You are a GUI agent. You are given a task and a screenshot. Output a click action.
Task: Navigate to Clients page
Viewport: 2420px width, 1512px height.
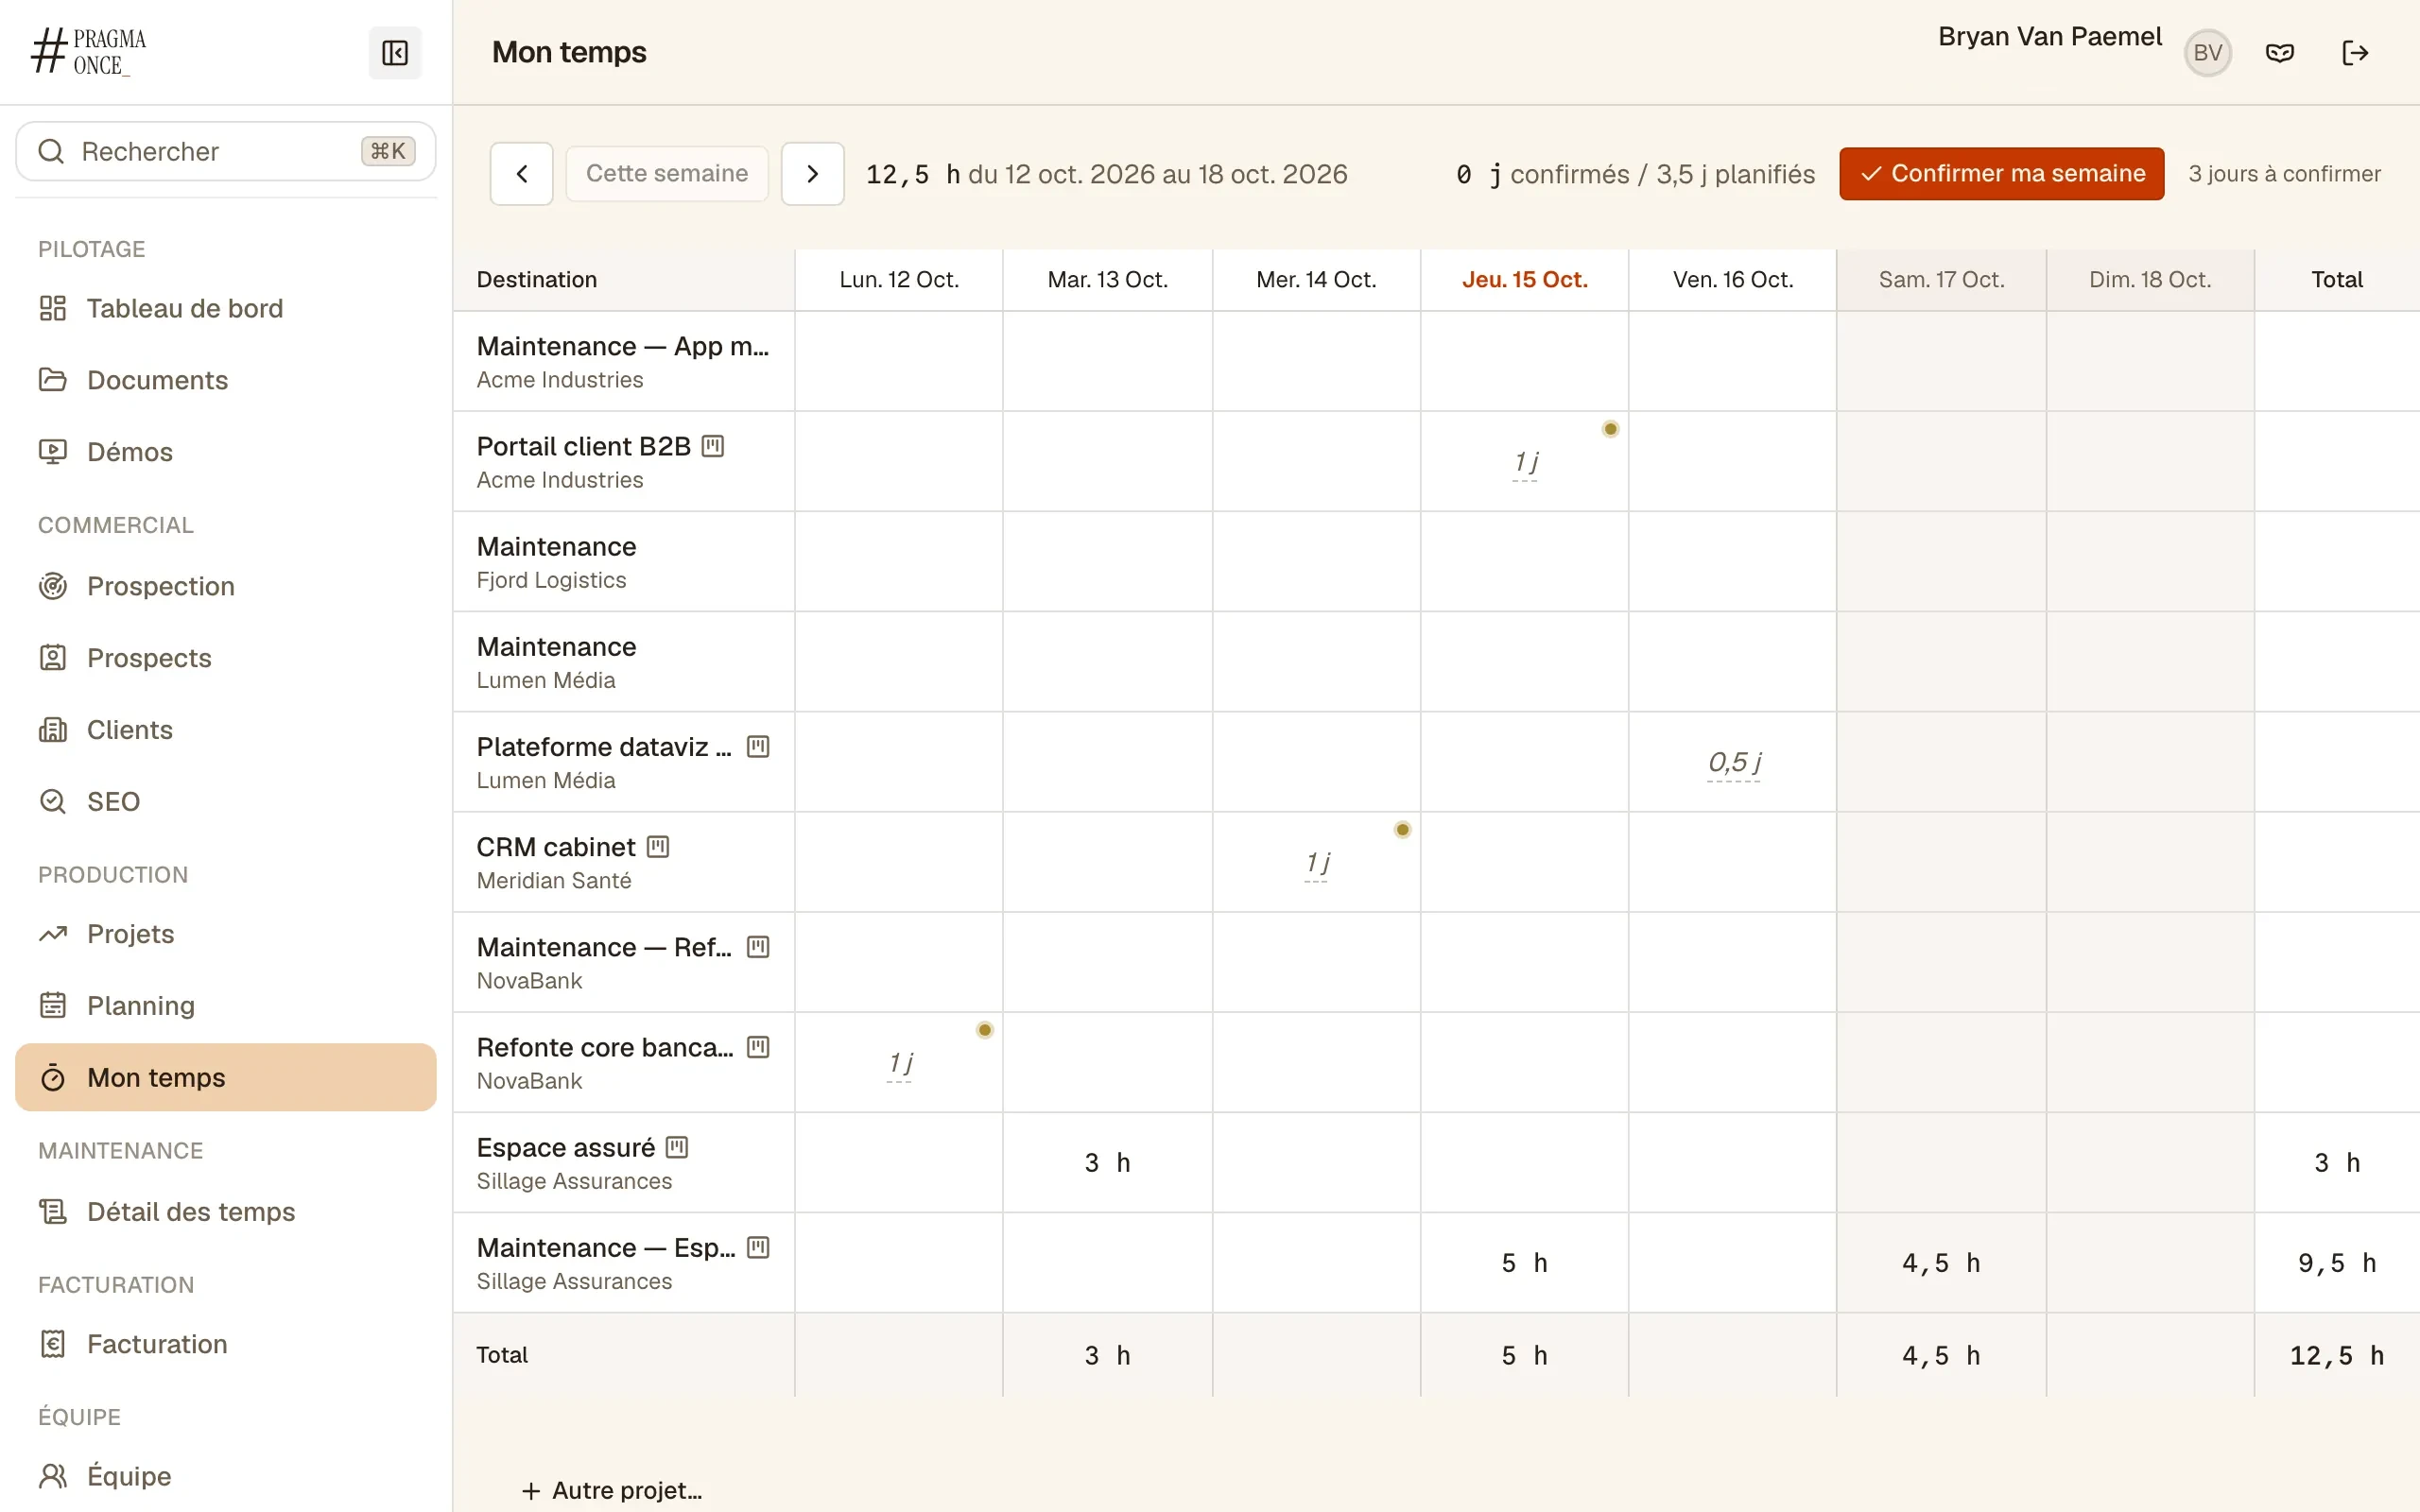pyautogui.click(x=226, y=730)
